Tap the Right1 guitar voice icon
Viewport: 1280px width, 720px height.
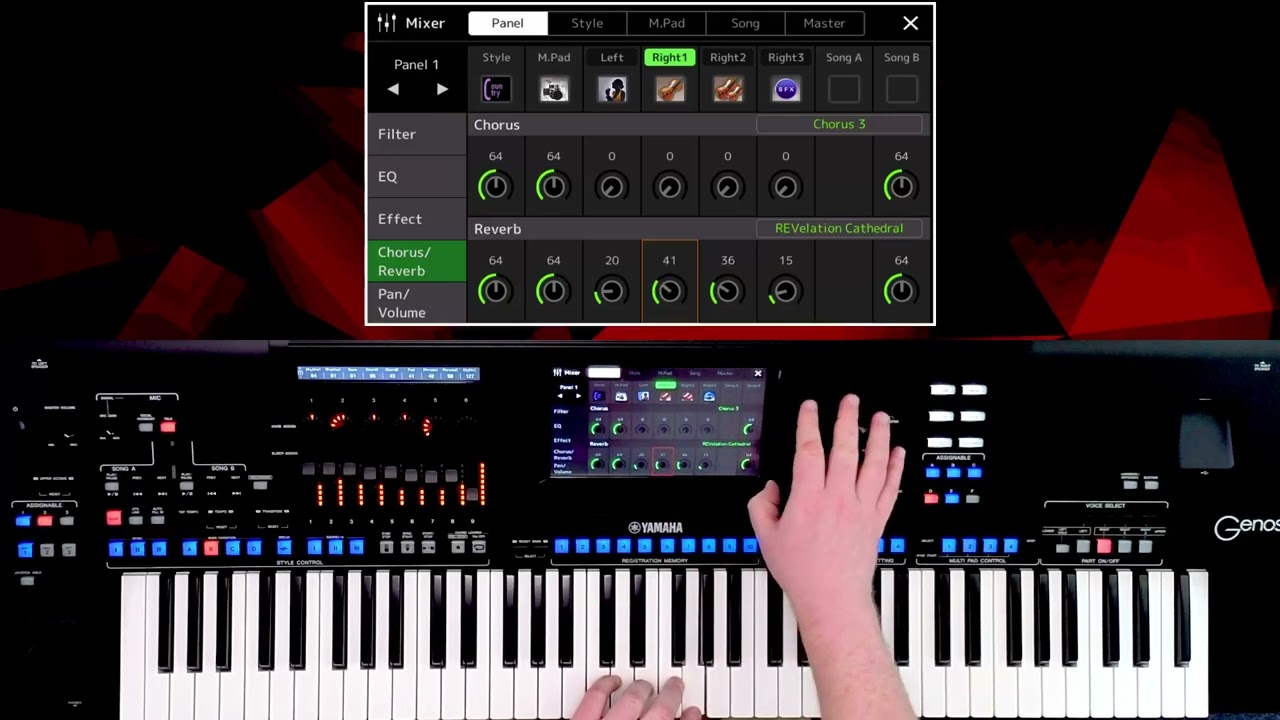tap(670, 90)
